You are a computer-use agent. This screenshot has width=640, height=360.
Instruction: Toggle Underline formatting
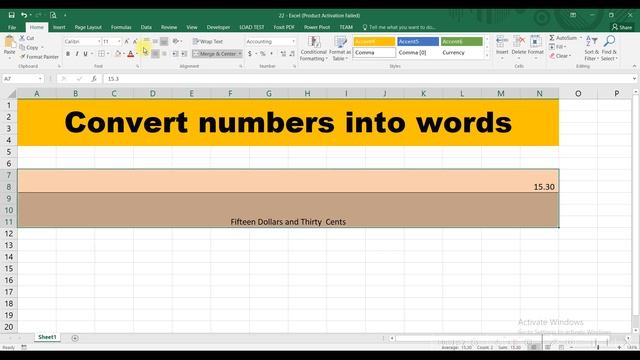pyautogui.click(x=85, y=54)
